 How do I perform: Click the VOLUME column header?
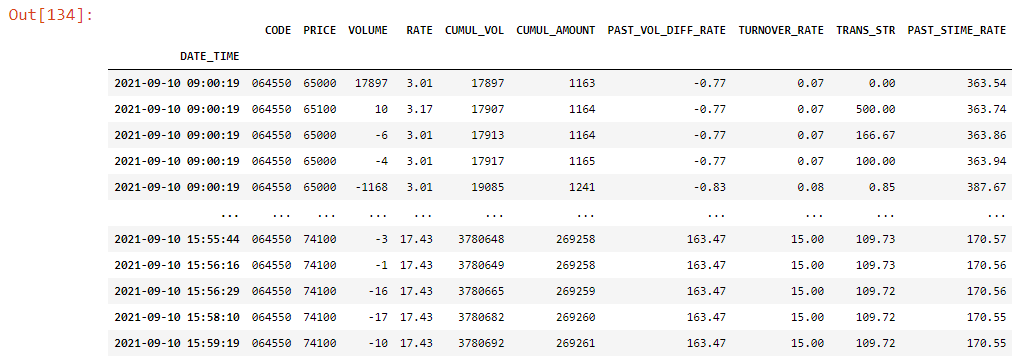[x=368, y=30]
